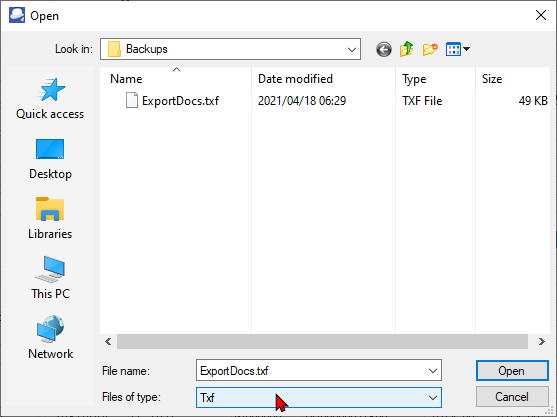Expand the Files of type dropdown
Image resolution: width=557 pixels, height=417 pixels.
(433, 397)
